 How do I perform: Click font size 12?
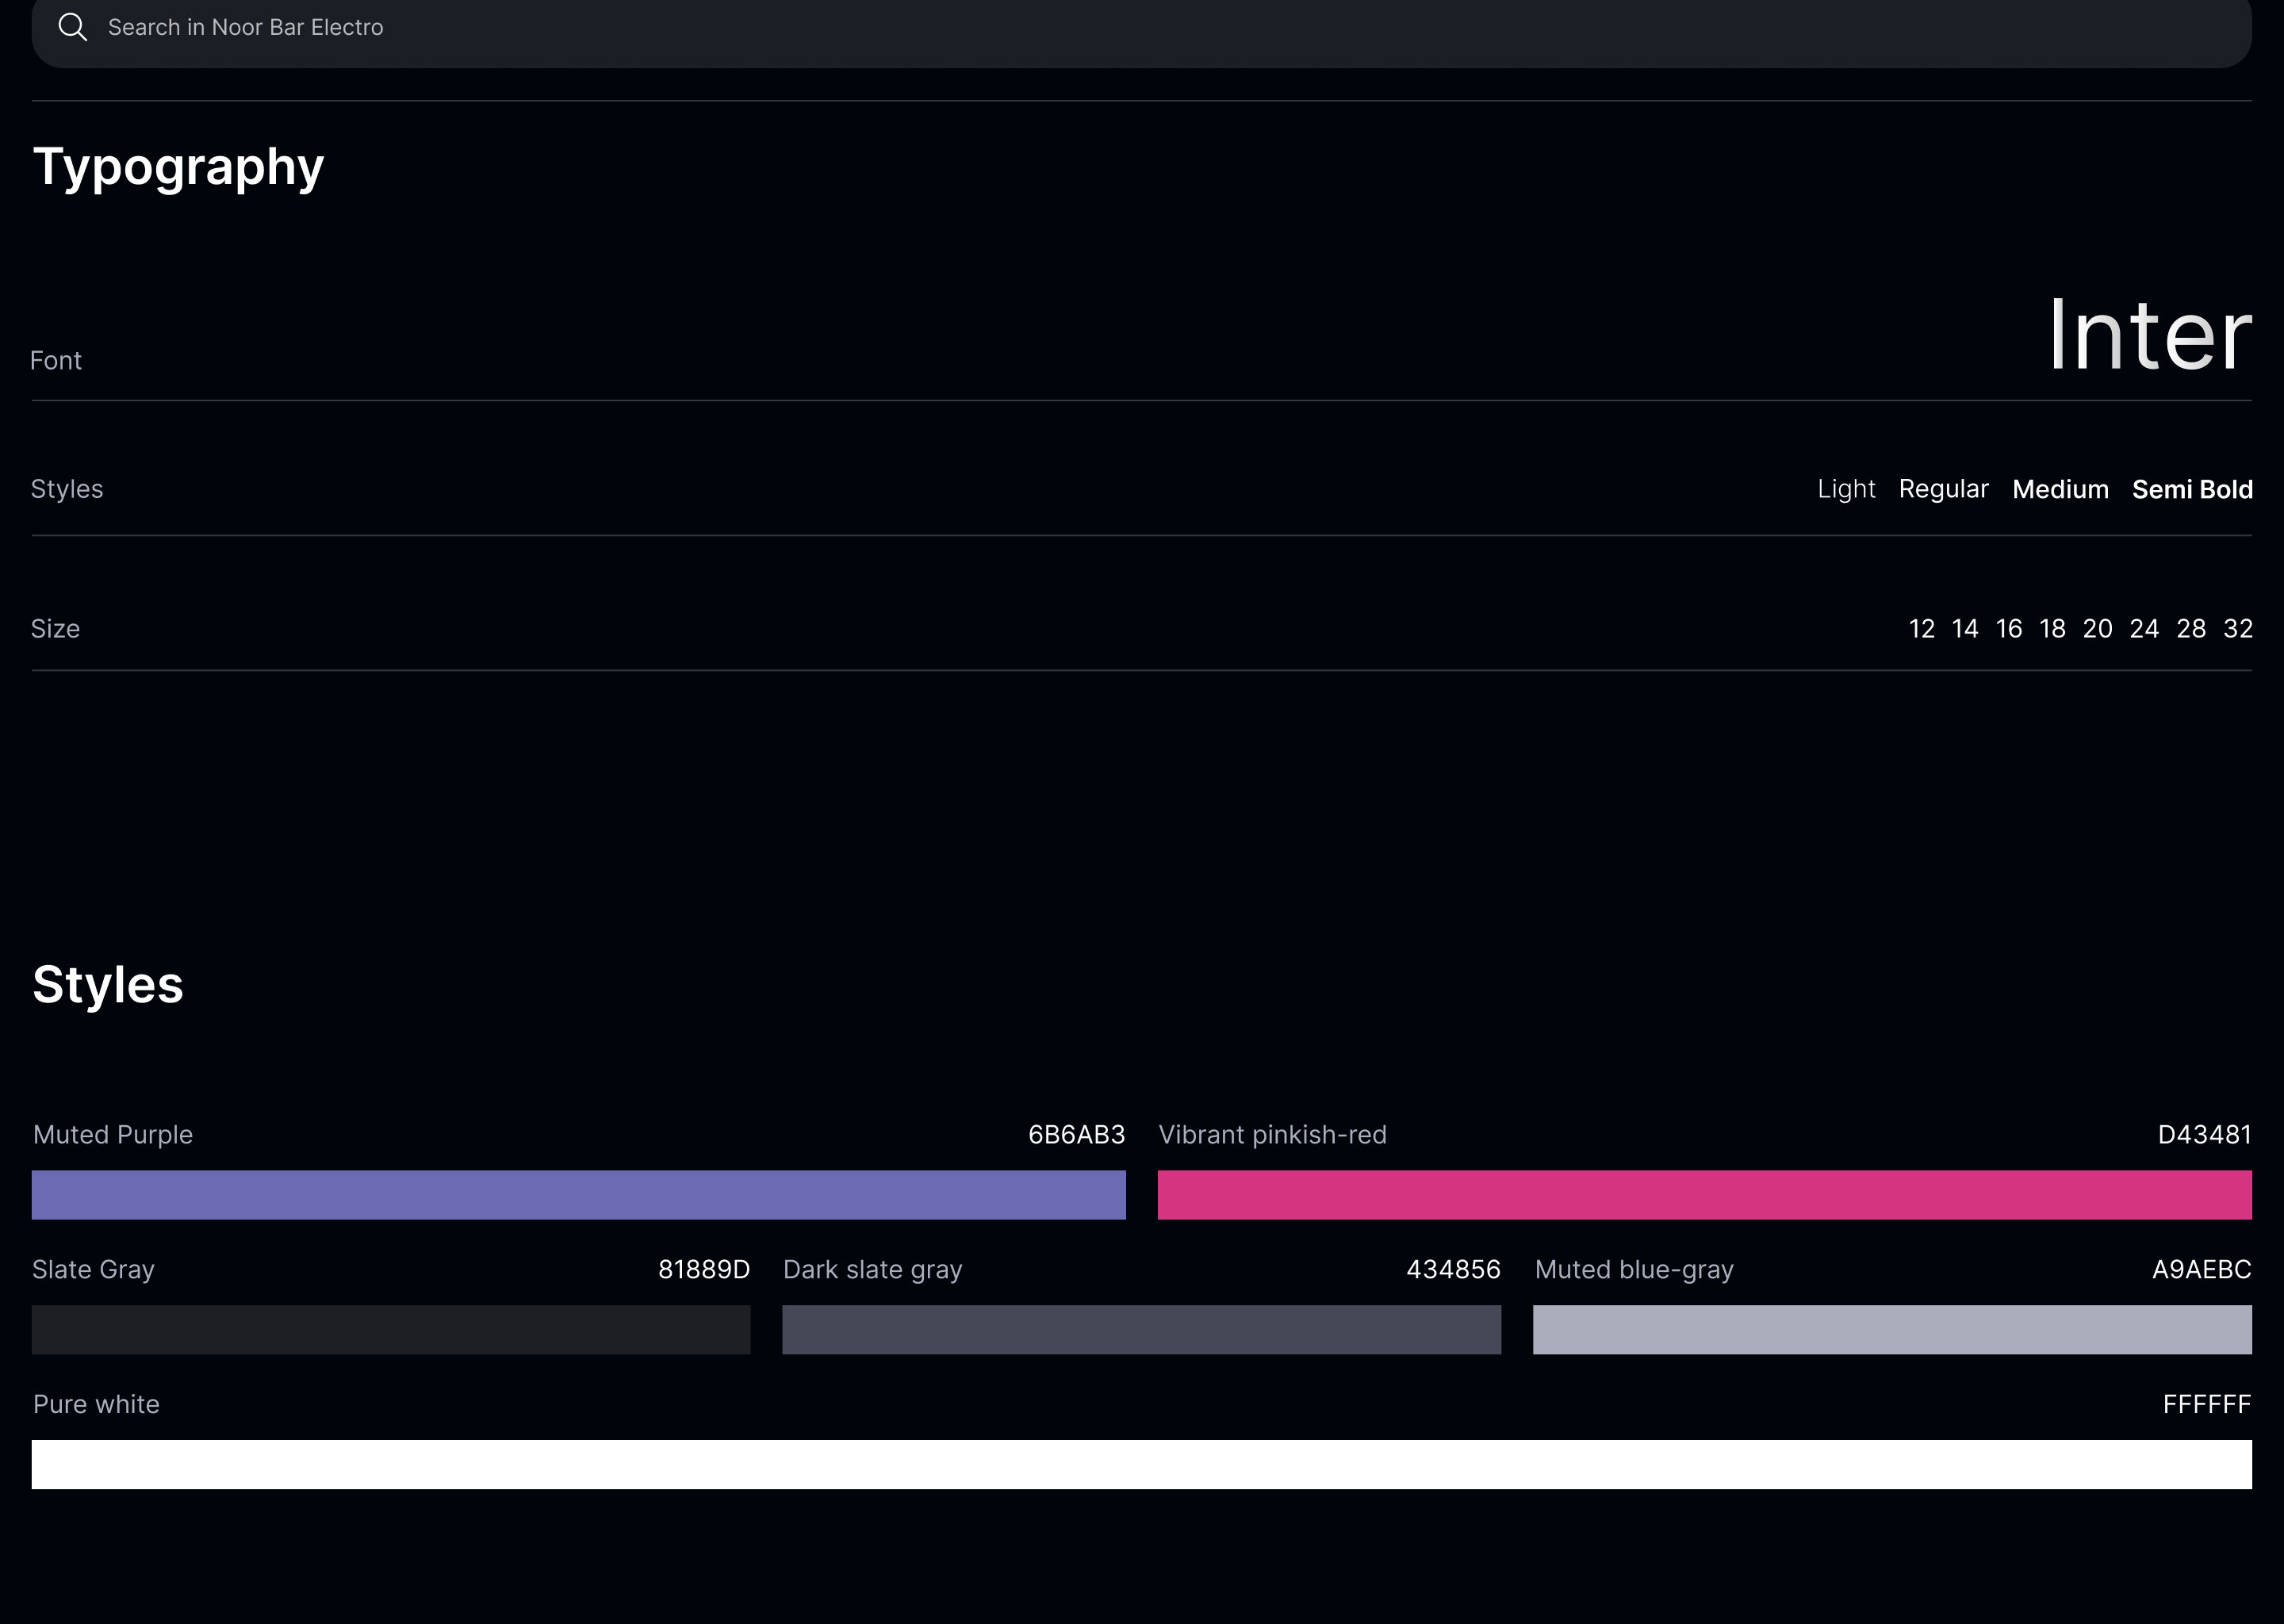[1921, 629]
